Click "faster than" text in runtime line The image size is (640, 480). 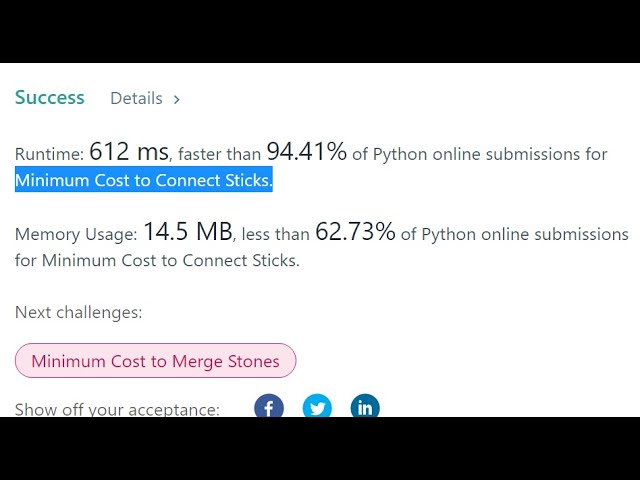coord(219,154)
